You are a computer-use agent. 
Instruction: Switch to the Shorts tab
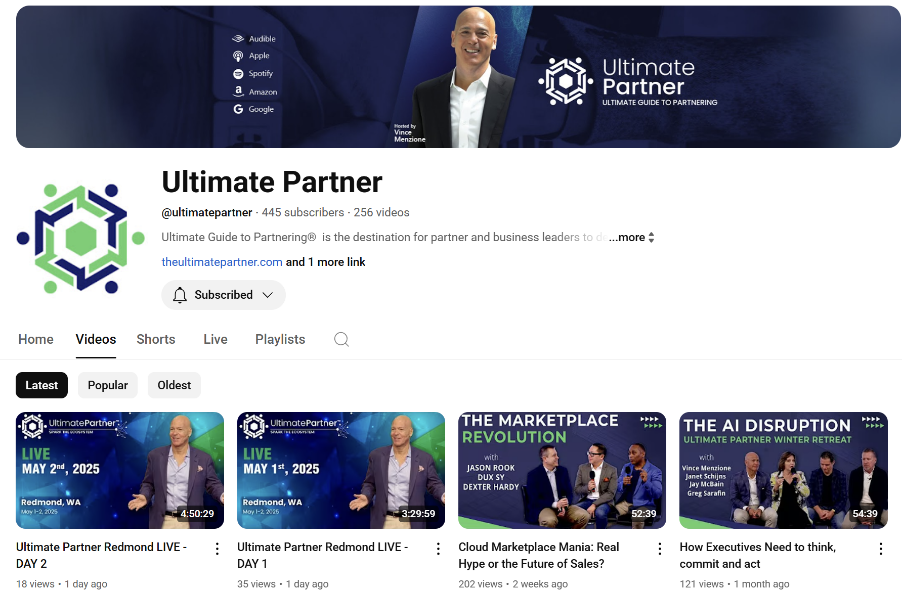pos(156,339)
